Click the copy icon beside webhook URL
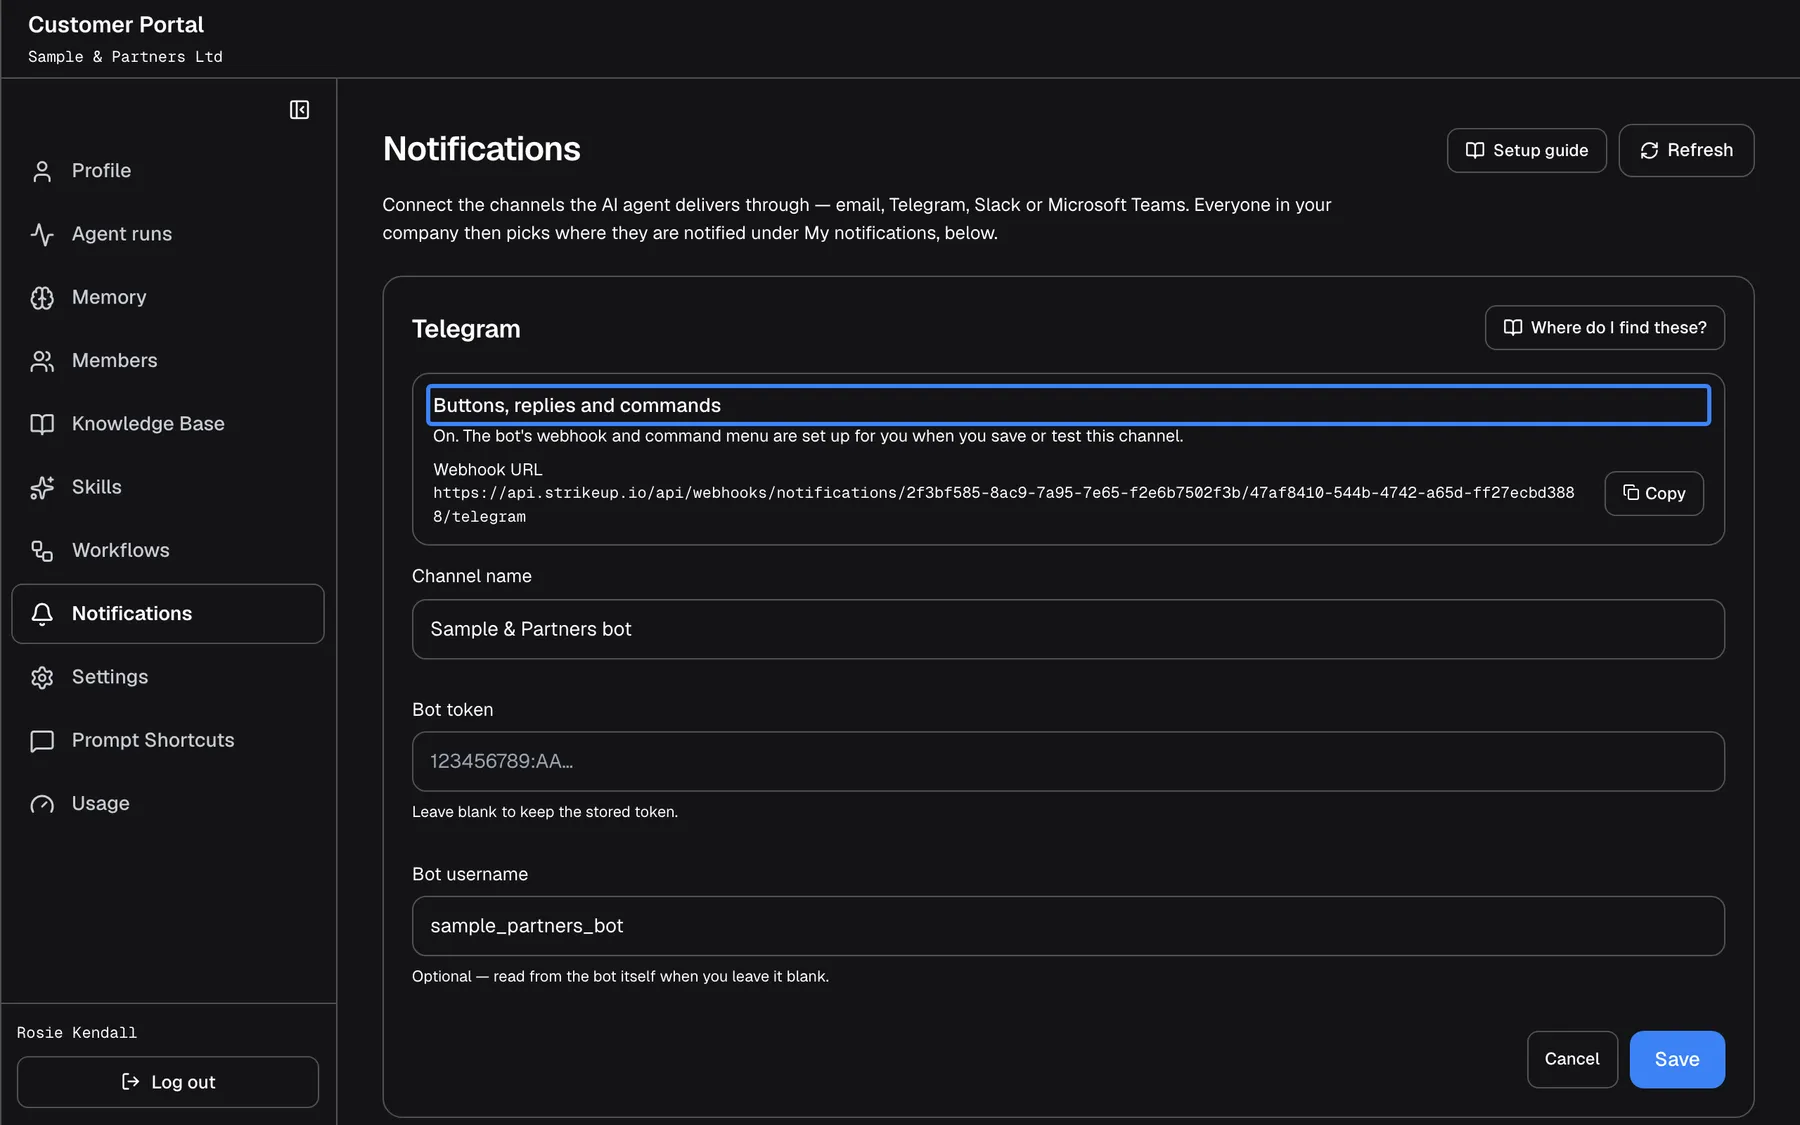The image size is (1800, 1125). click(x=1631, y=492)
